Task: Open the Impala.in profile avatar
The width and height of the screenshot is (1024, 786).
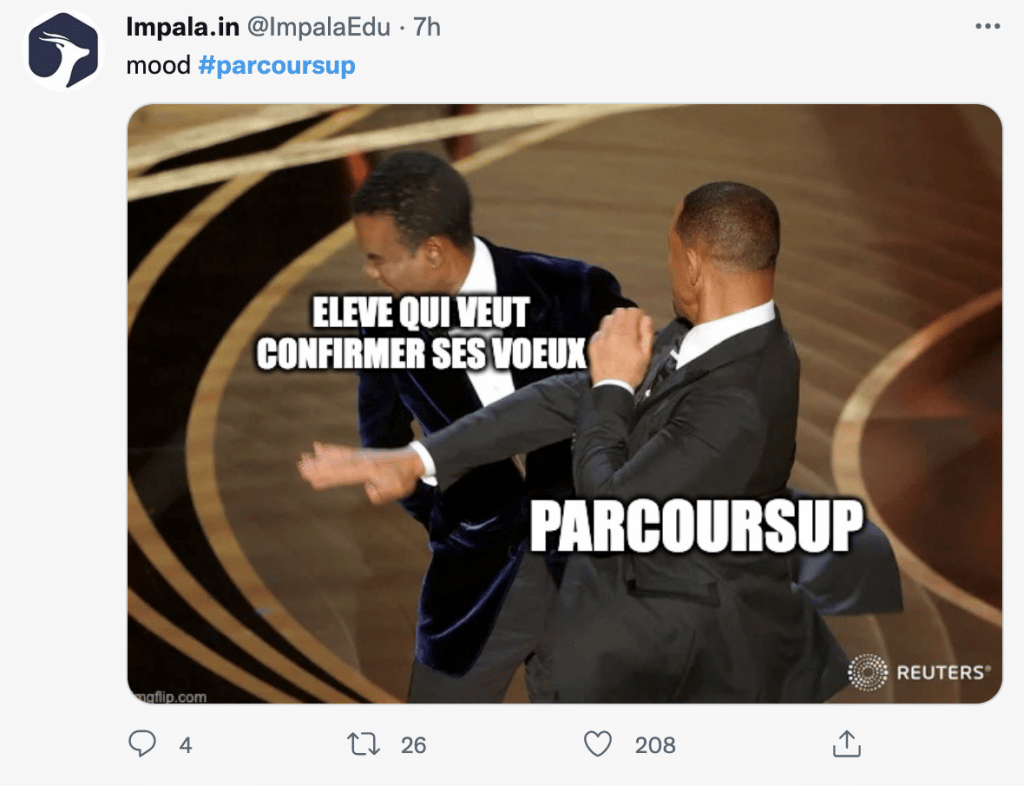Action: 63,50
